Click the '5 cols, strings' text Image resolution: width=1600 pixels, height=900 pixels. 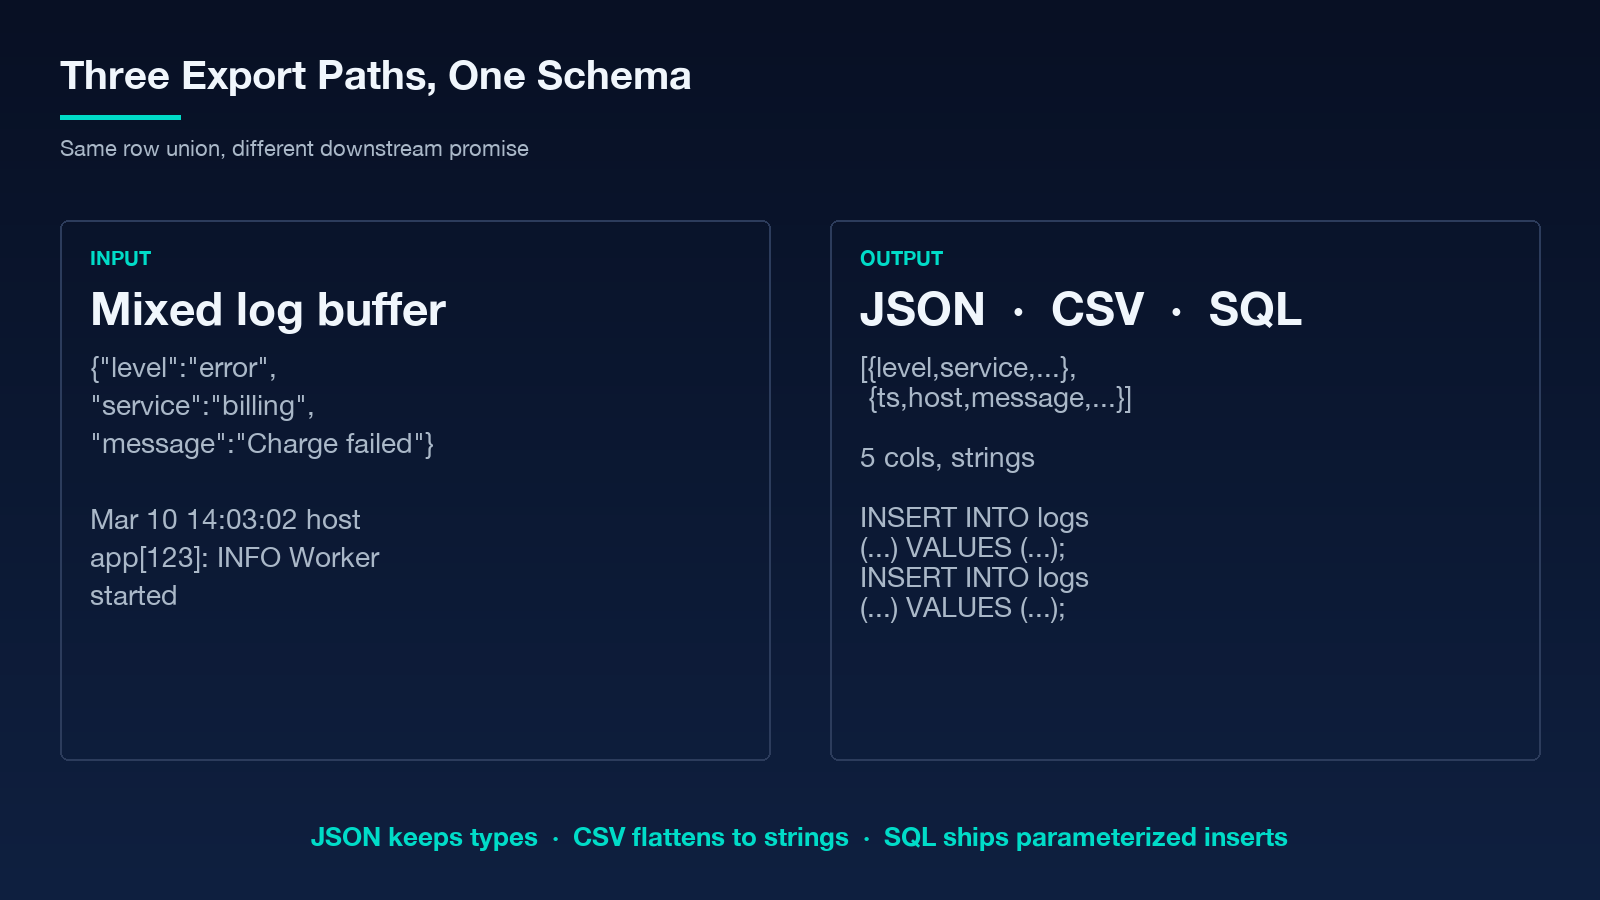point(947,458)
